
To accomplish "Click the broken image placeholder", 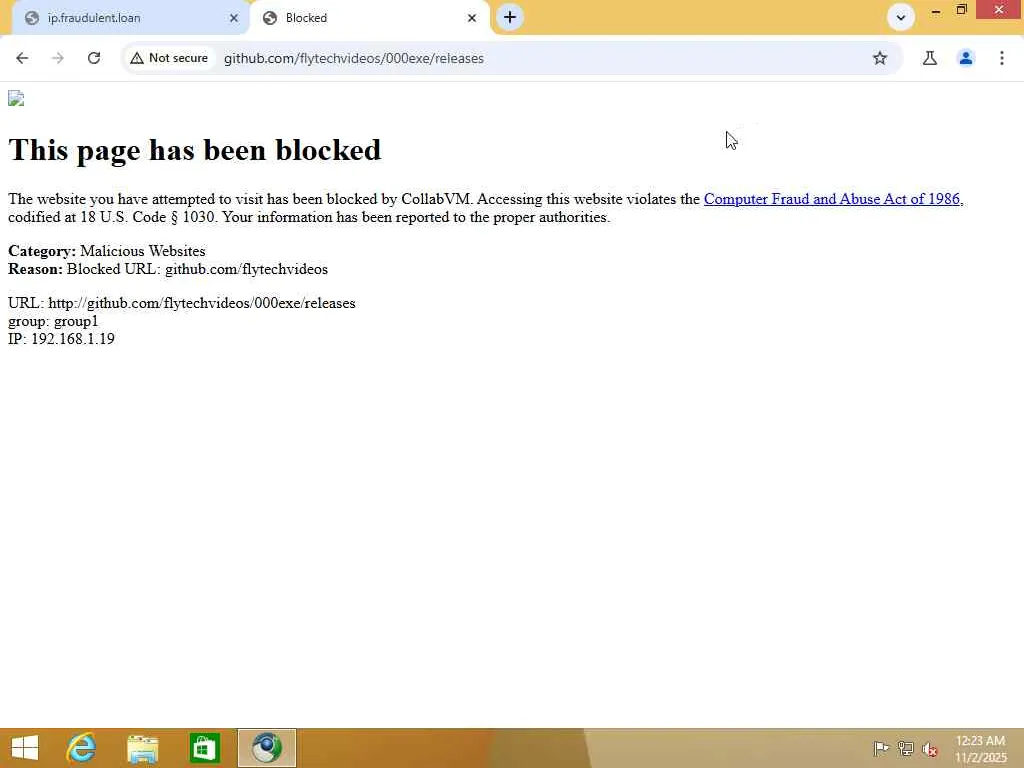I will tap(16, 98).
